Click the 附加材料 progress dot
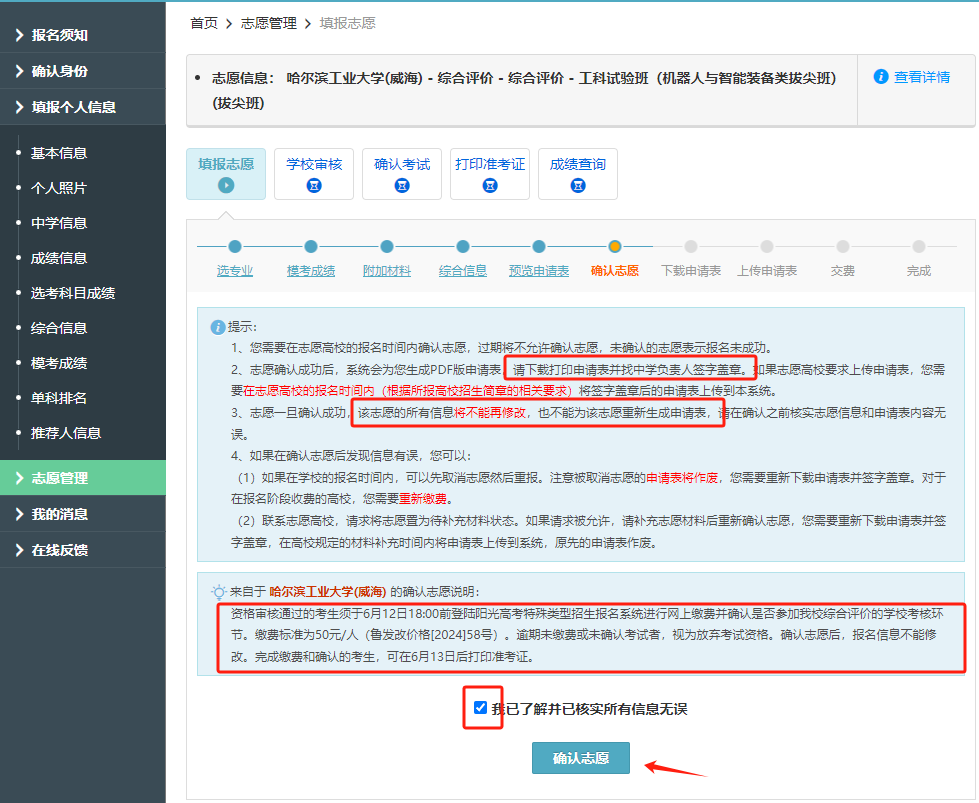This screenshot has width=979, height=803. coord(387,247)
